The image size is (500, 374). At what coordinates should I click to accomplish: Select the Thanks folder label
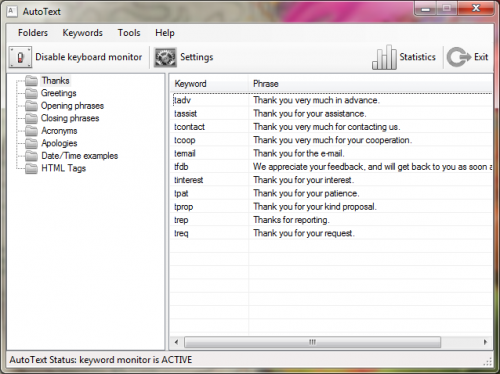coord(55,81)
